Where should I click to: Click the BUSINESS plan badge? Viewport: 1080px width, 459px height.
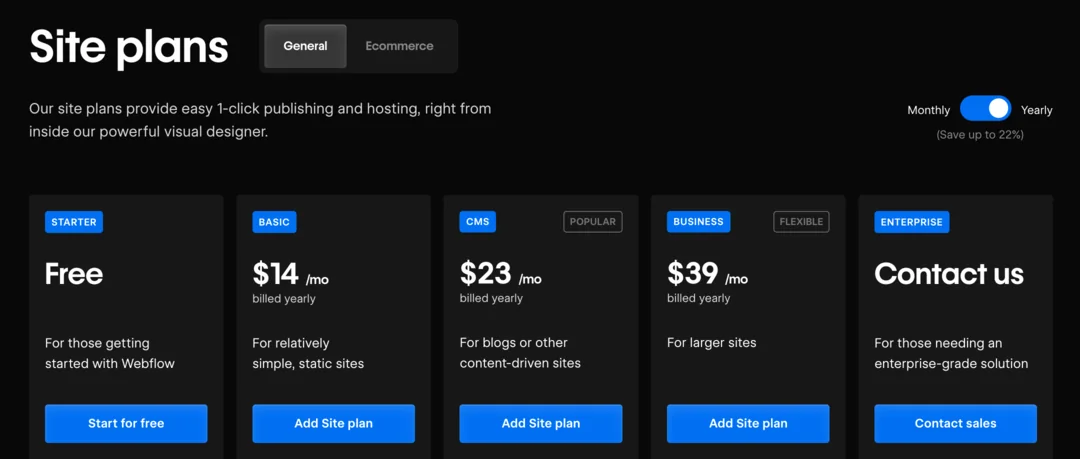698,222
